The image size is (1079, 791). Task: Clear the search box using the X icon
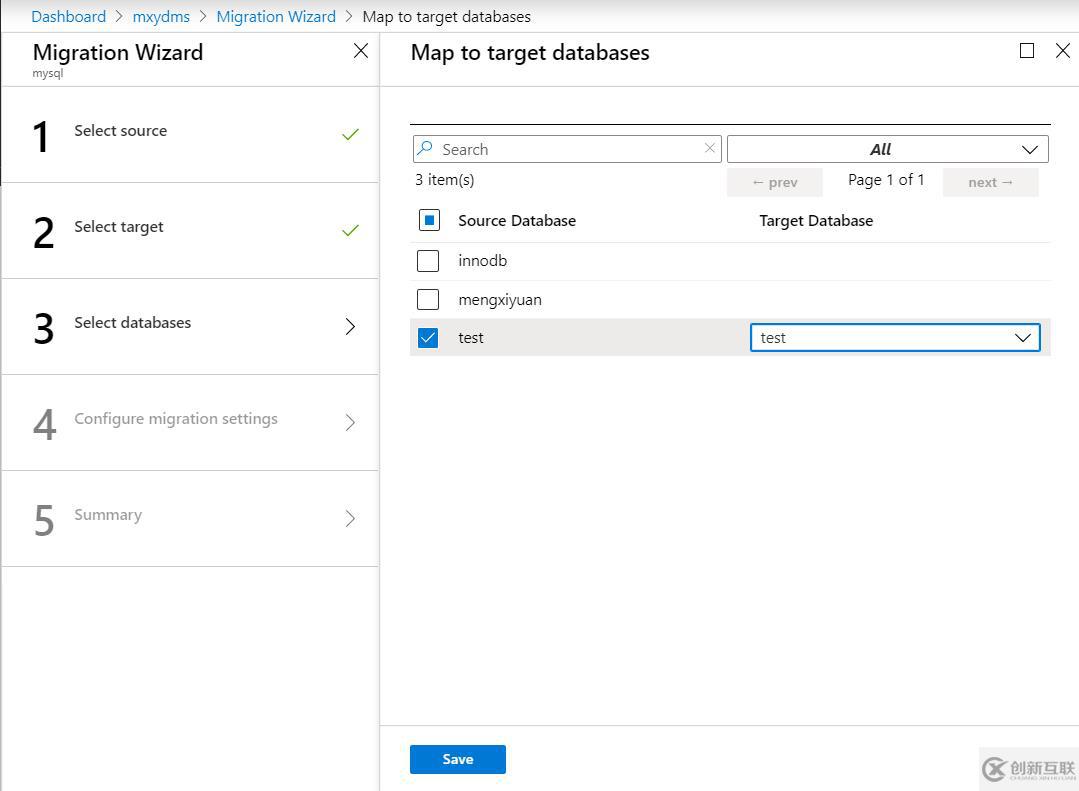click(710, 148)
